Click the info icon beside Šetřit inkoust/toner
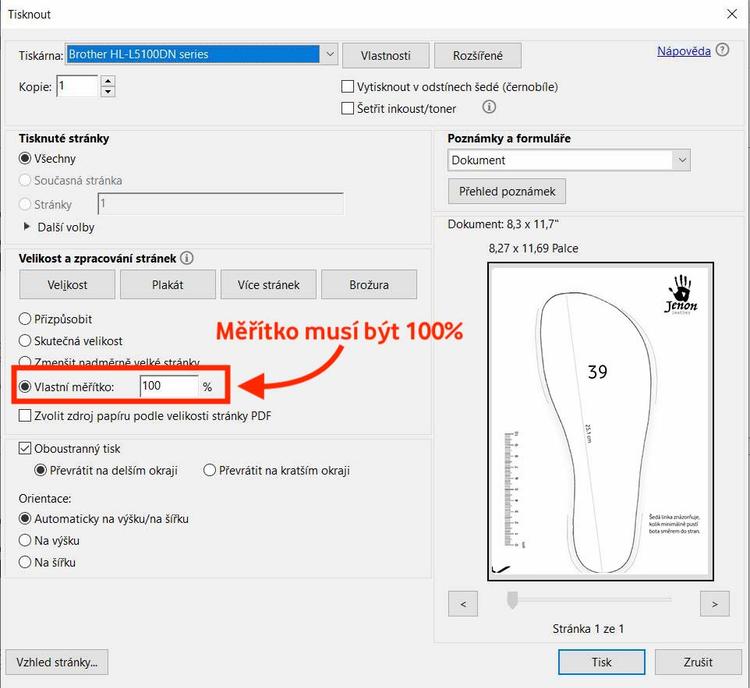Image resolution: width=750 pixels, height=688 pixels. click(x=489, y=107)
